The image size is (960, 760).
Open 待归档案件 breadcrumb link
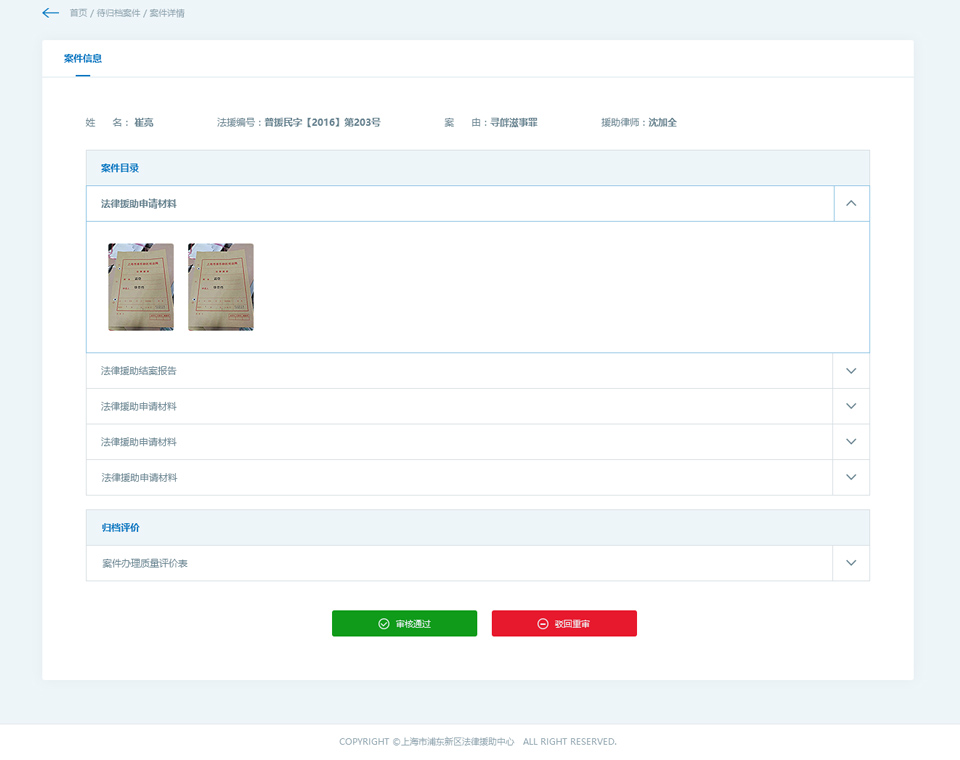(118, 14)
